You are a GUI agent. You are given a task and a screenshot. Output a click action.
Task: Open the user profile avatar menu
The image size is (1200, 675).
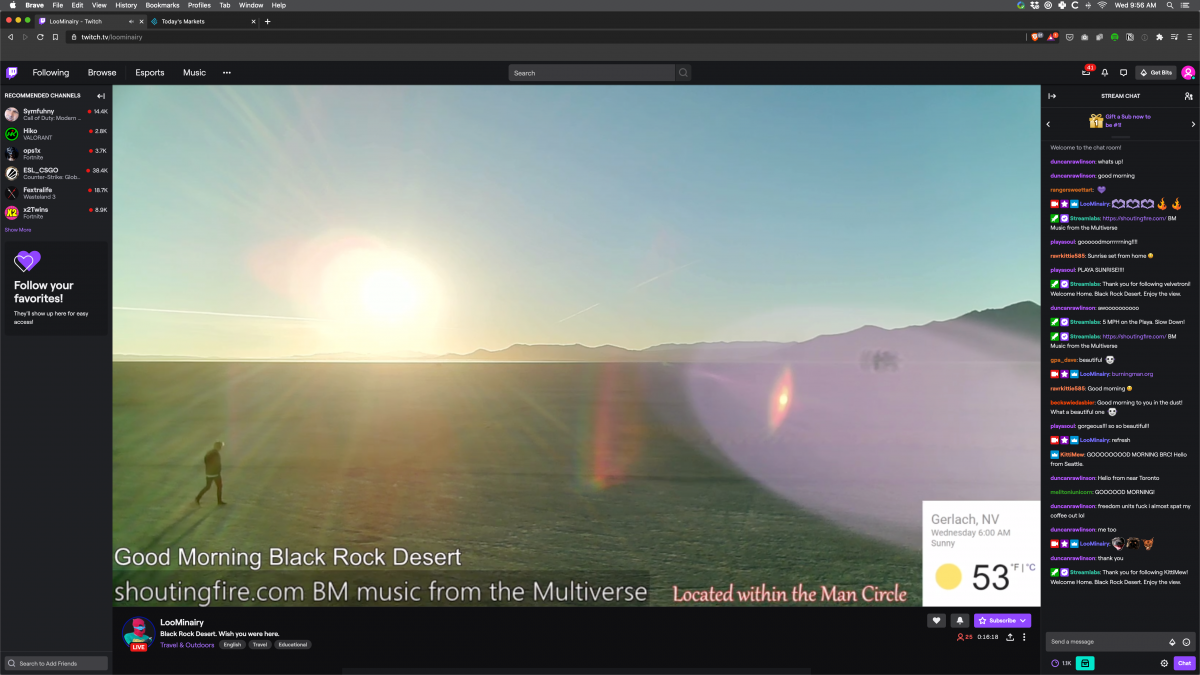pos(1188,72)
